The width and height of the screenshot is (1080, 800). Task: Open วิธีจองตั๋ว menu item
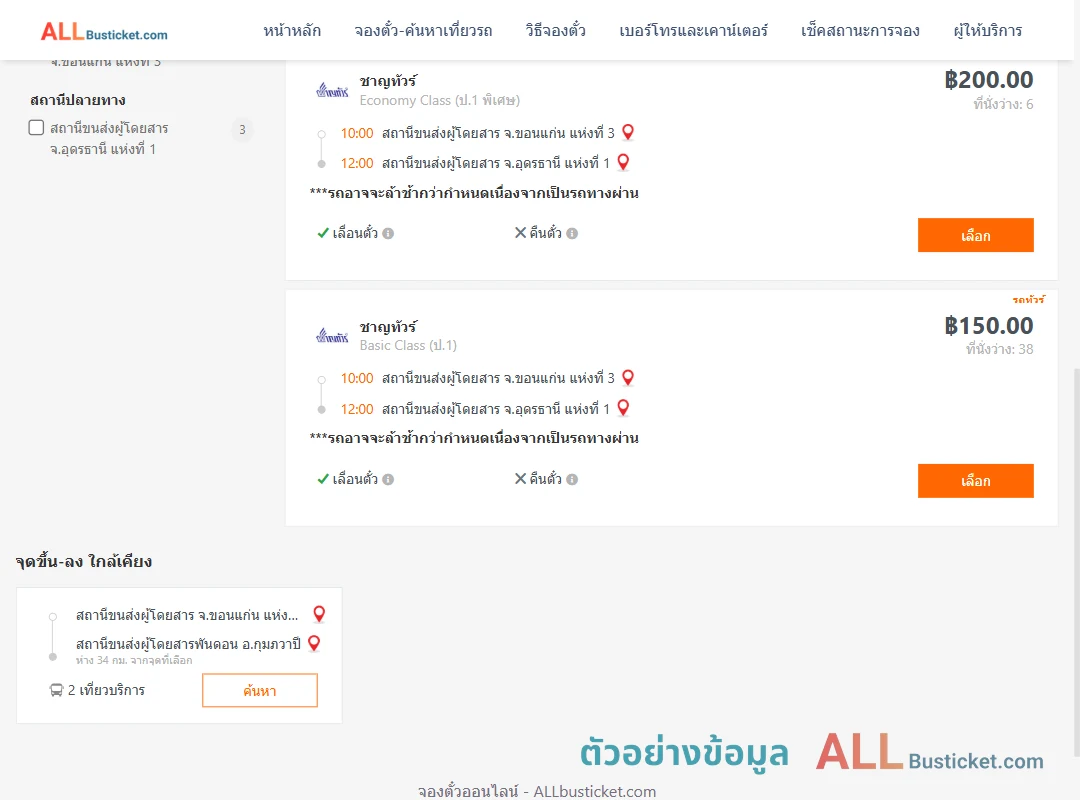coord(555,30)
